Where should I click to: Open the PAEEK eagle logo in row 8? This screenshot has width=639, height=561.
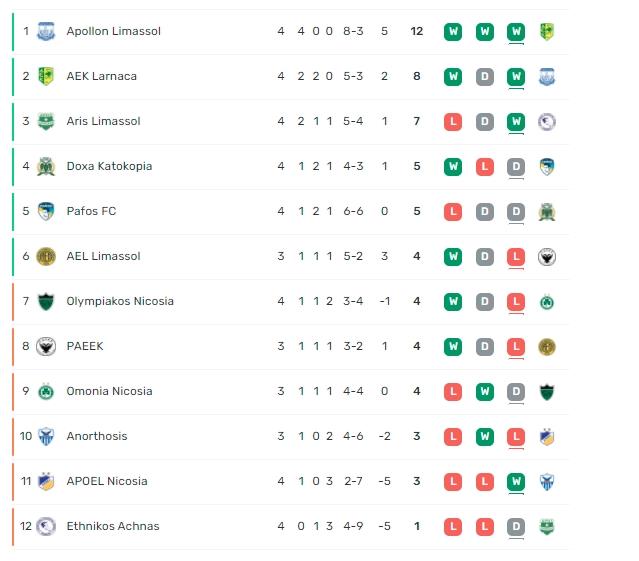(x=46, y=346)
